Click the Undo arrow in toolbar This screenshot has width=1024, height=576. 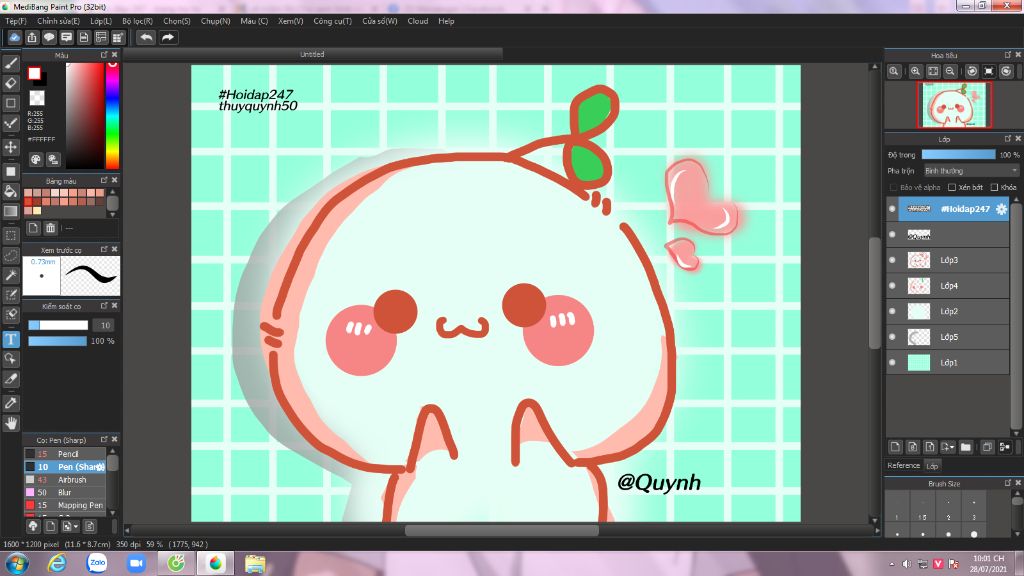tap(146, 37)
